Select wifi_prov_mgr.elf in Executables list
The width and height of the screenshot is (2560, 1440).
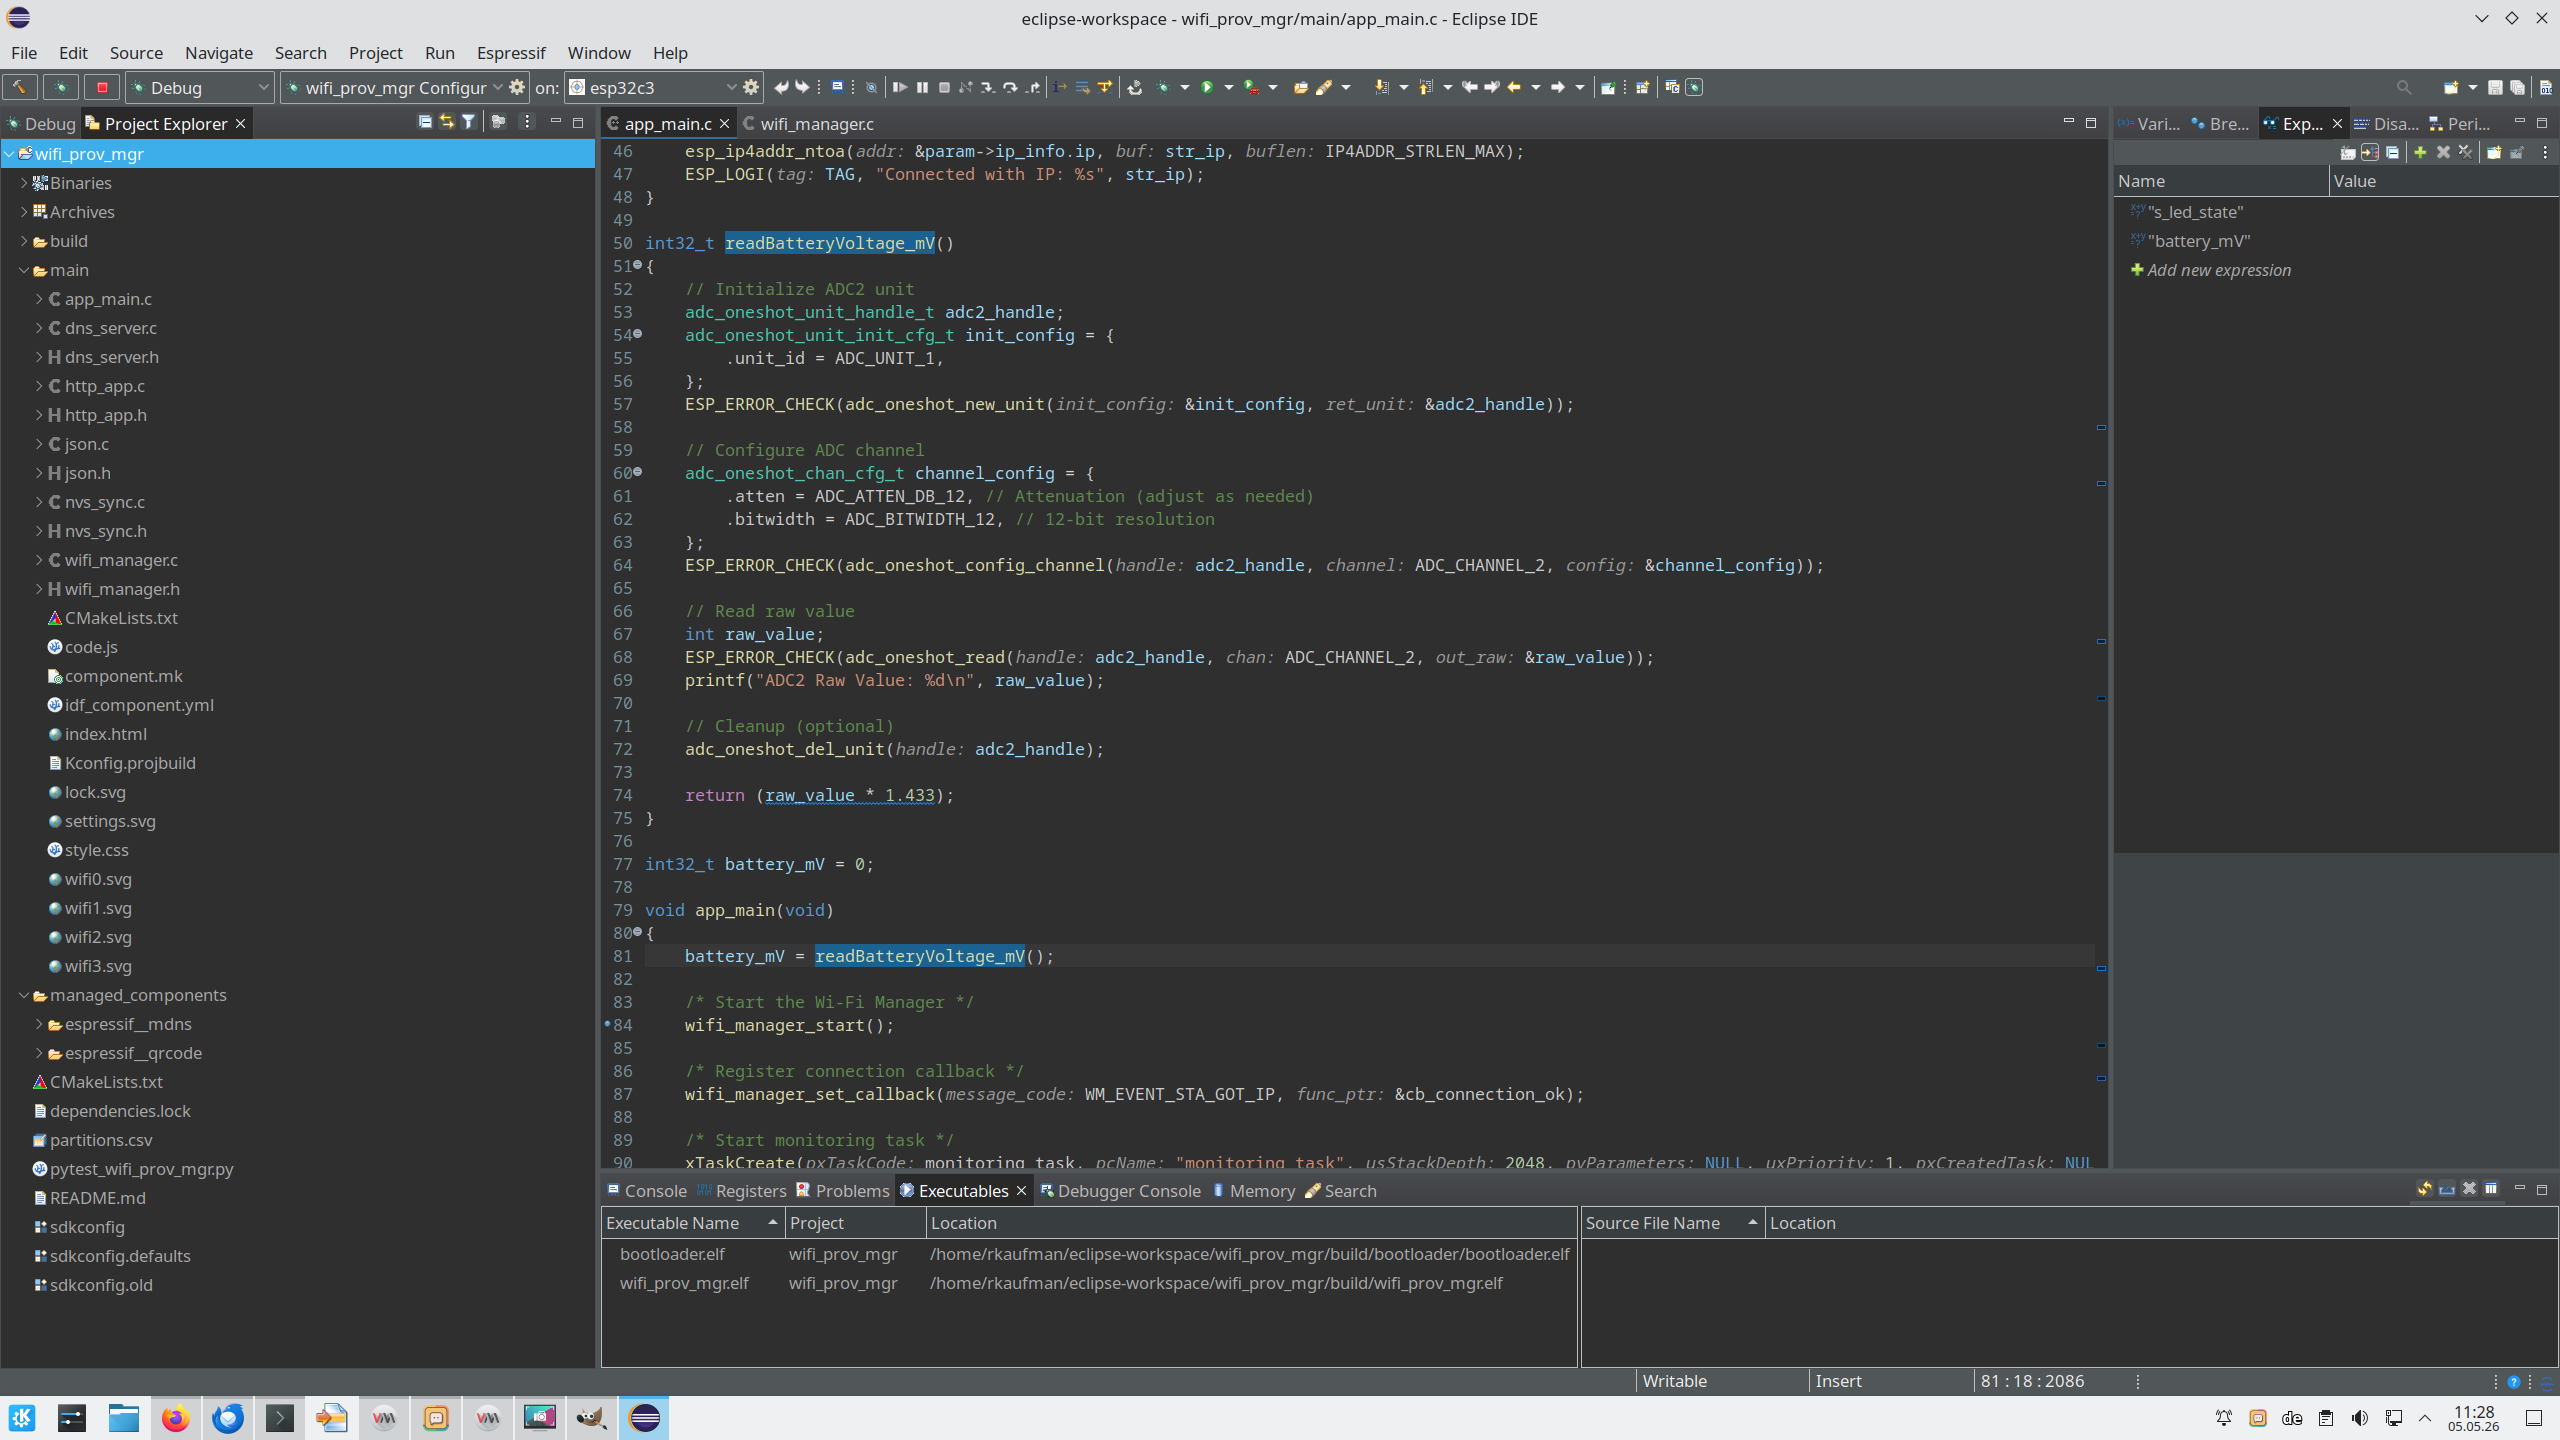tap(684, 1283)
